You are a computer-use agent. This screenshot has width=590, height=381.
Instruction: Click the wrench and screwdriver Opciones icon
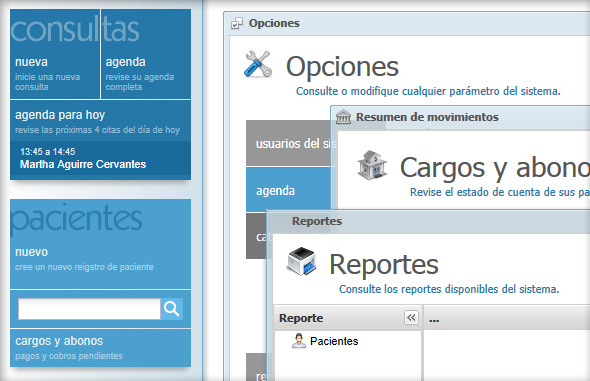pyautogui.click(x=258, y=64)
